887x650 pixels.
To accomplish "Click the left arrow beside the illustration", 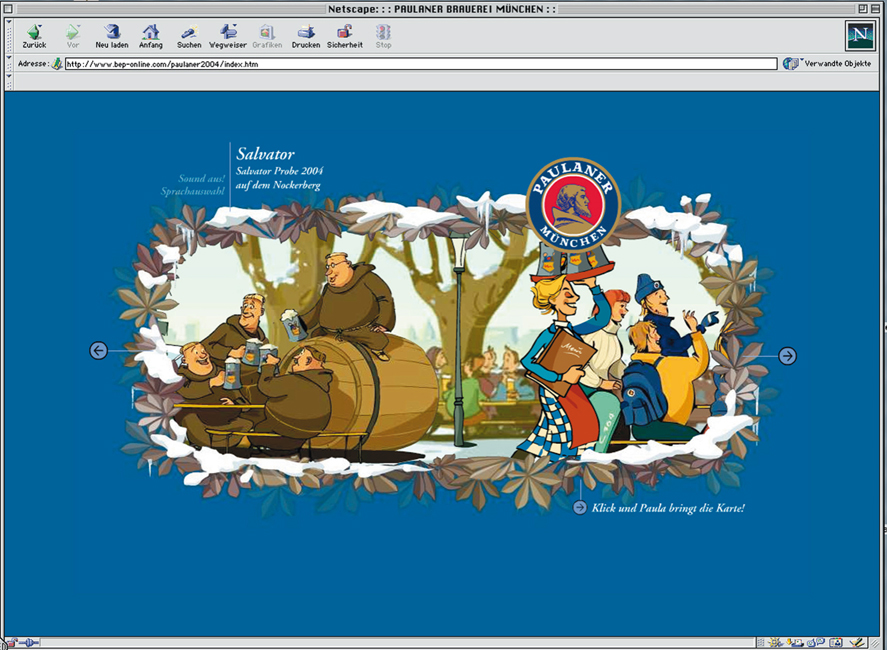I will (x=98, y=351).
